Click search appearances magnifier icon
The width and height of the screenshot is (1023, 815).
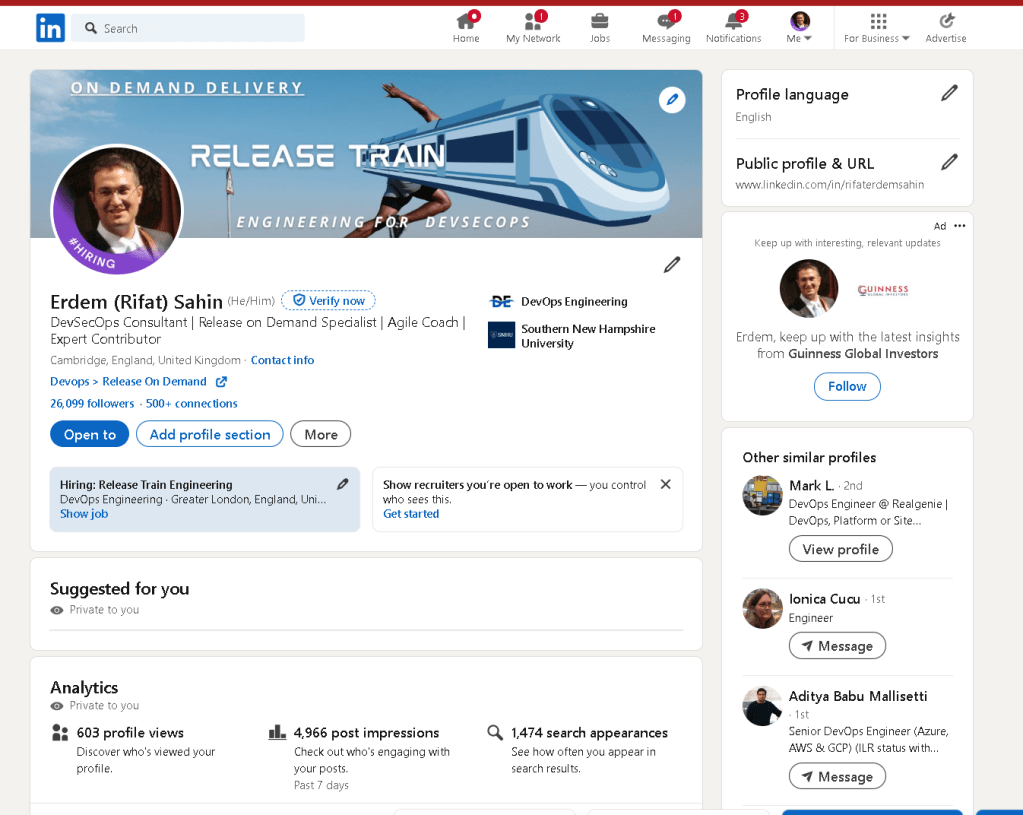click(495, 732)
